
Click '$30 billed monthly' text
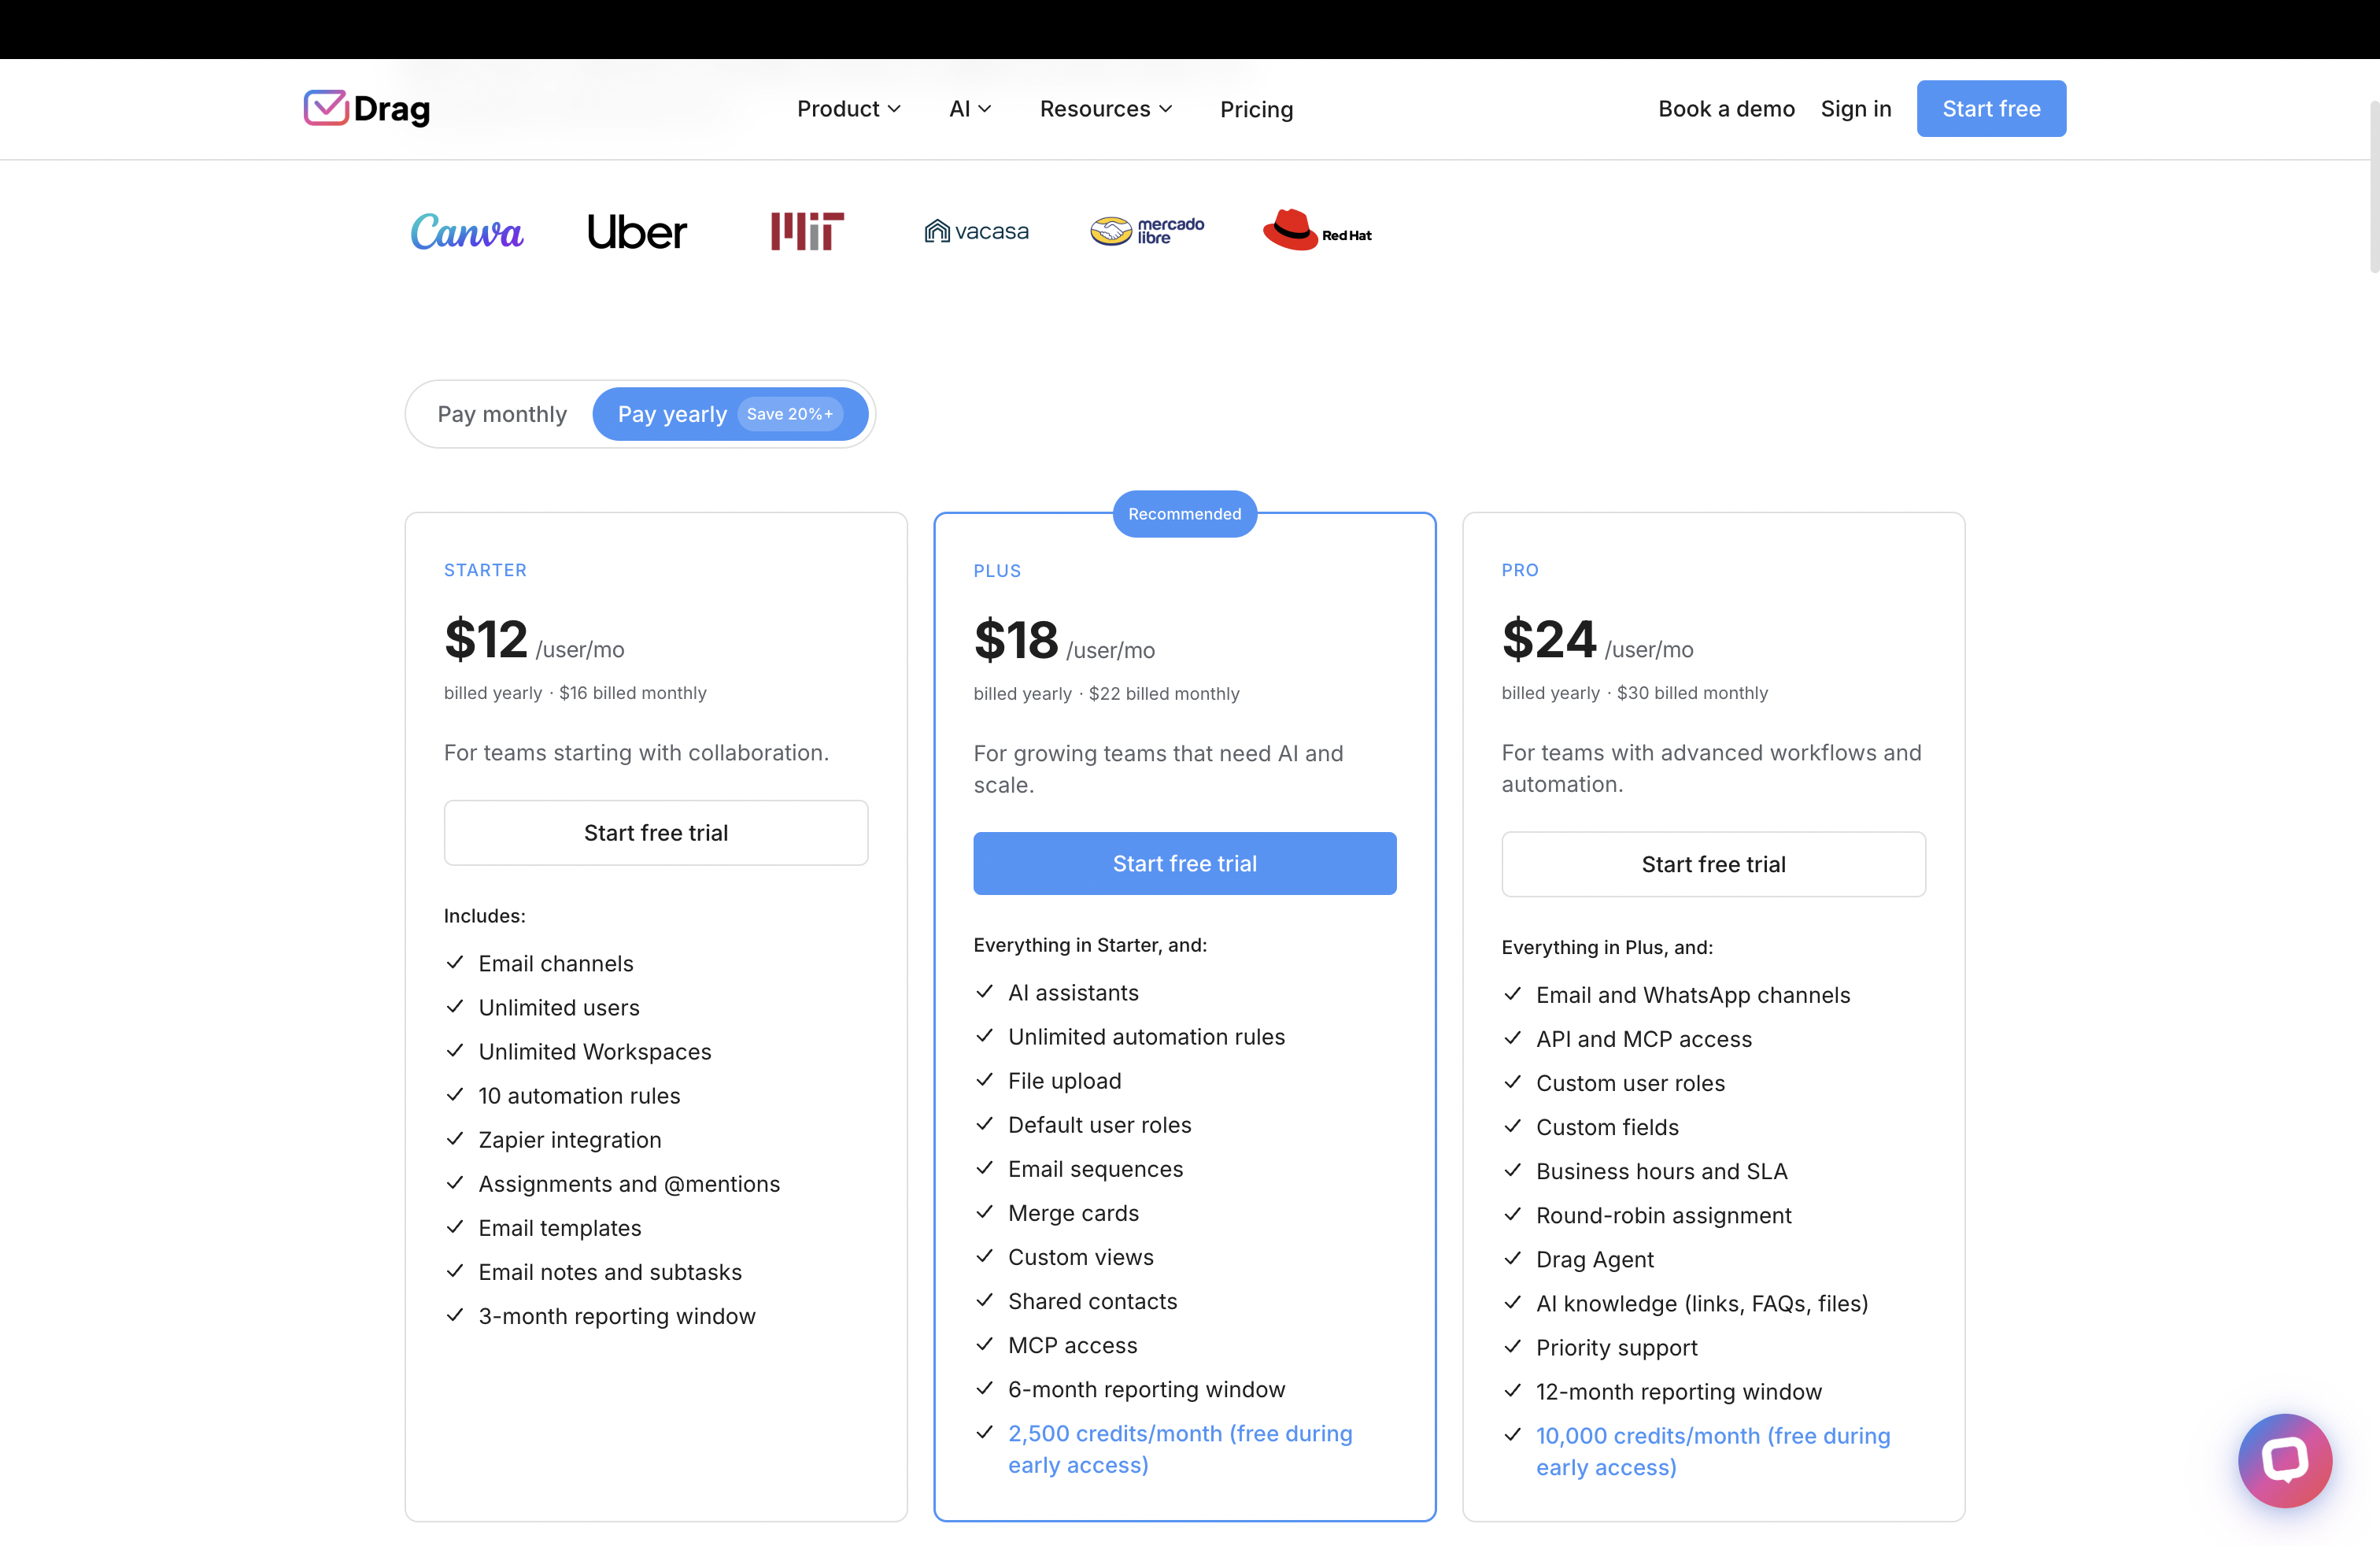[1692, 693]
